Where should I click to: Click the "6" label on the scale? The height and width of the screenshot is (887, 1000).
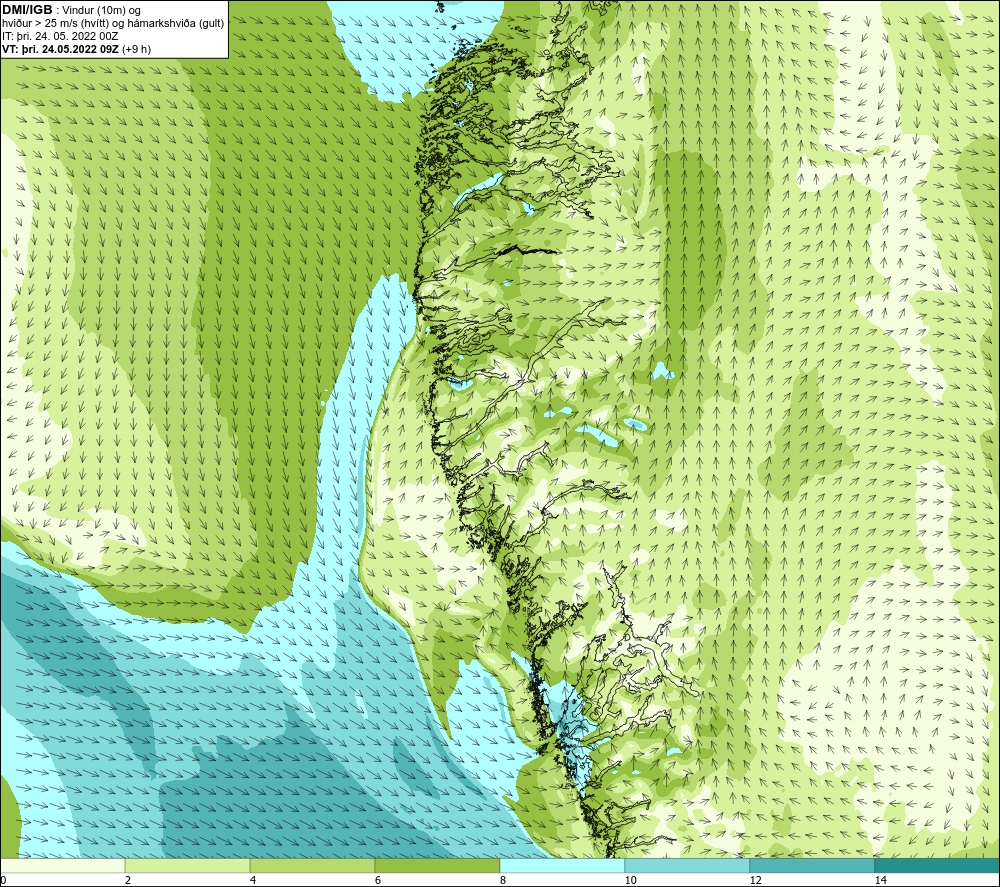tap(378, 880)
